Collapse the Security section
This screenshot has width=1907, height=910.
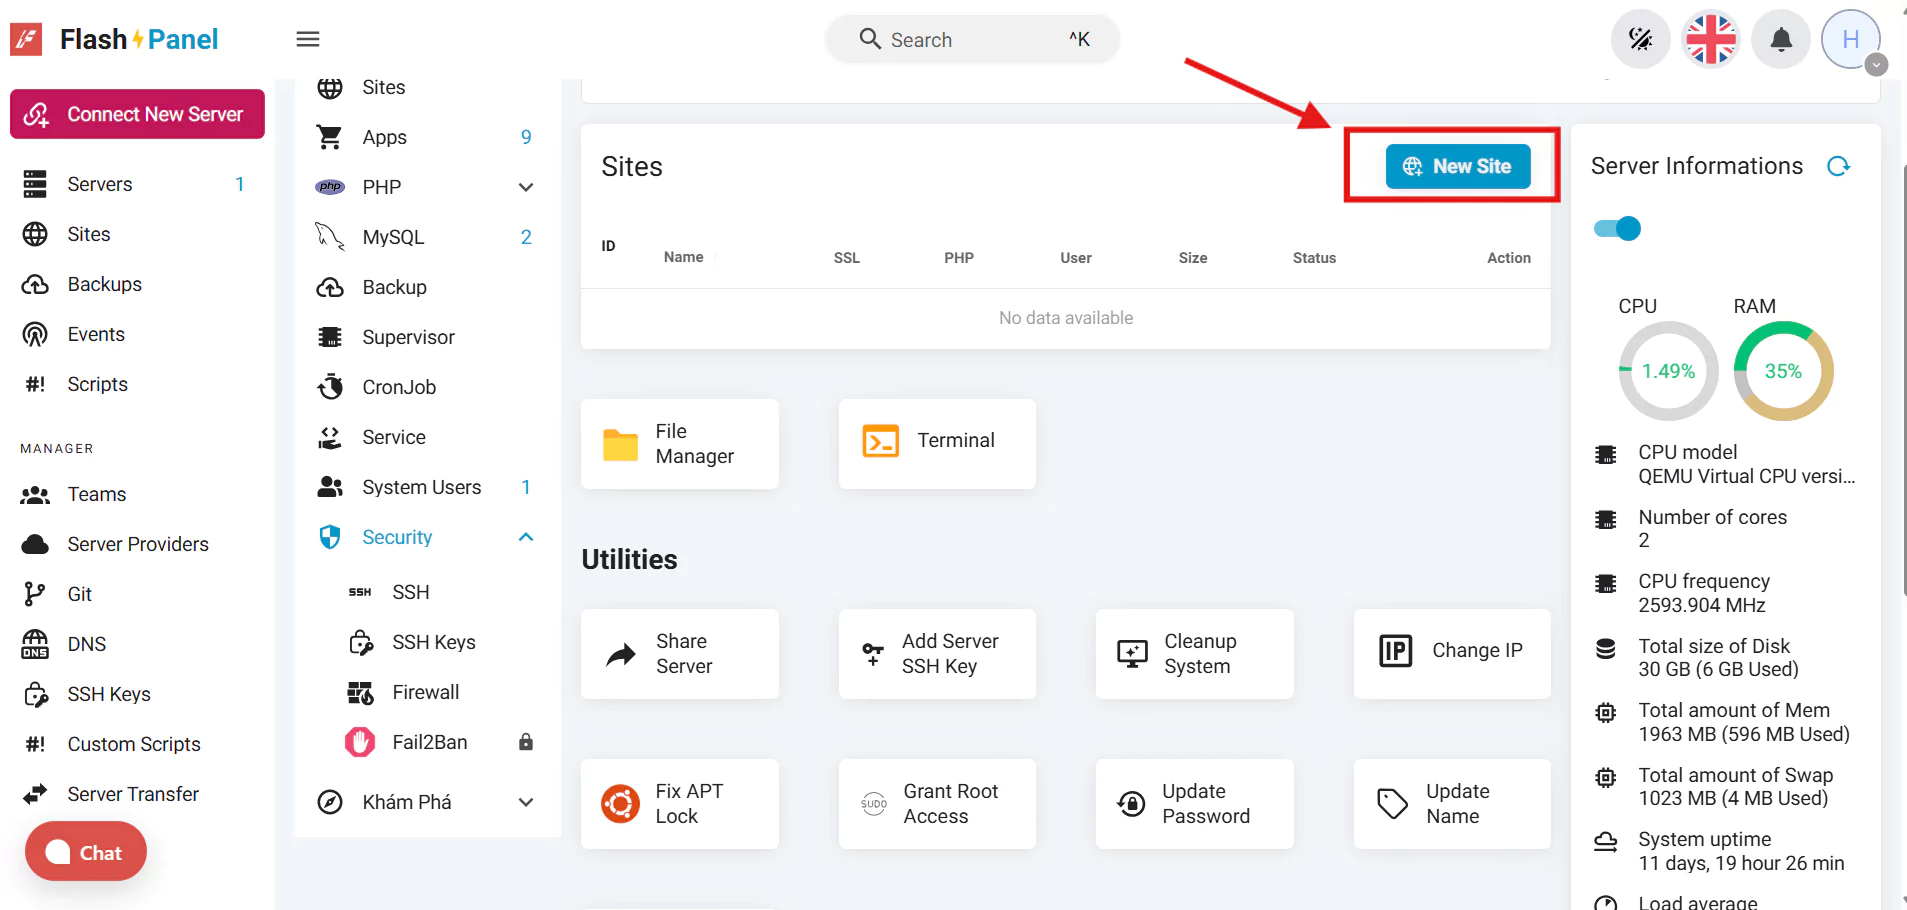(526, 537)
